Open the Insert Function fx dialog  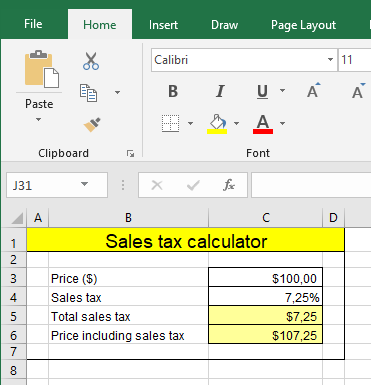(229, 185)
